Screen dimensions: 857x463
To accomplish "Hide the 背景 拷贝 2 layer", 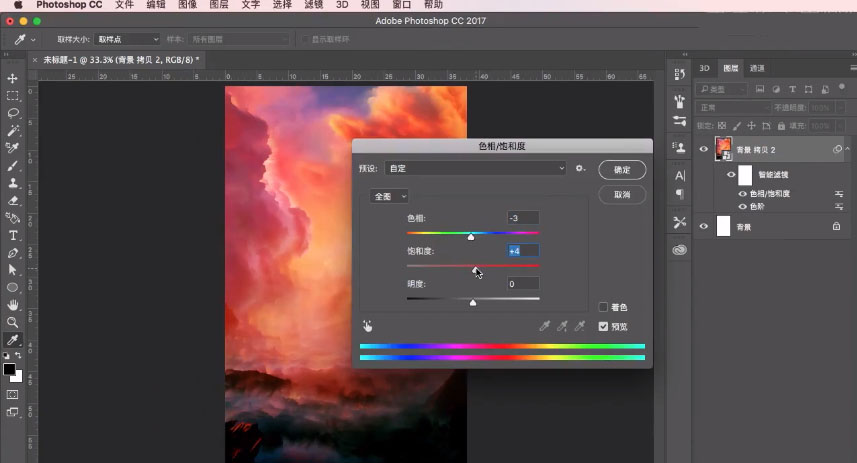I will pyautogui.click(x=704, y=149).
